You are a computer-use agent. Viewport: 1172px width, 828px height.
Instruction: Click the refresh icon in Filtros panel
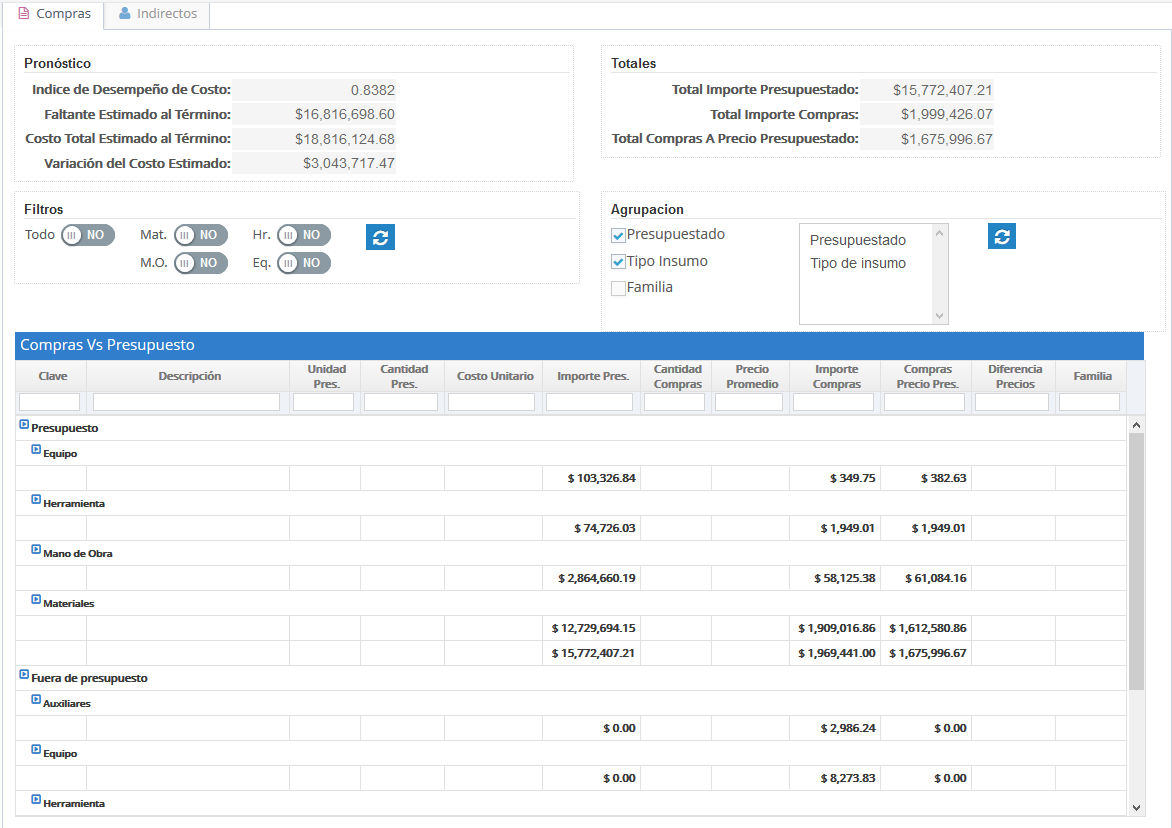coord(380,237)
